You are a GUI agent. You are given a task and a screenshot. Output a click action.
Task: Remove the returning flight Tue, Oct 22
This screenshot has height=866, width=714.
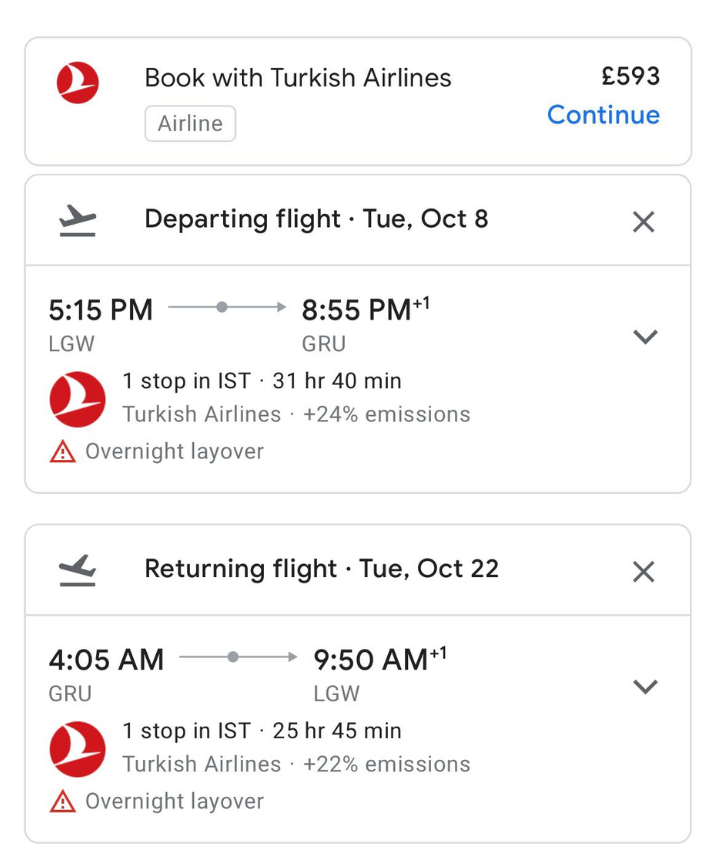click(644, 572)
